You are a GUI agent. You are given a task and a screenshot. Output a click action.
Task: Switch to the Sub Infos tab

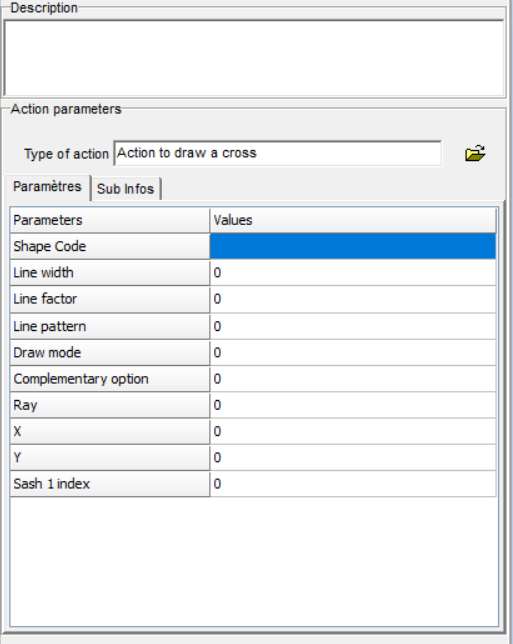pyautogui.click(x=126, y=189)
